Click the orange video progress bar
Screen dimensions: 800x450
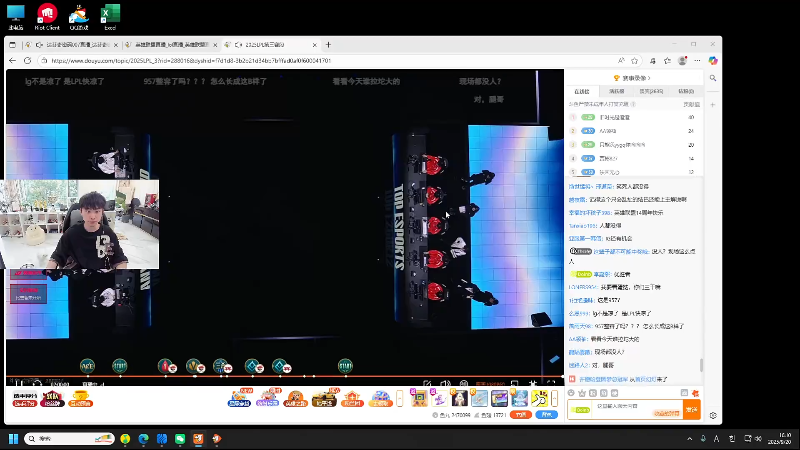click(285, 377)
